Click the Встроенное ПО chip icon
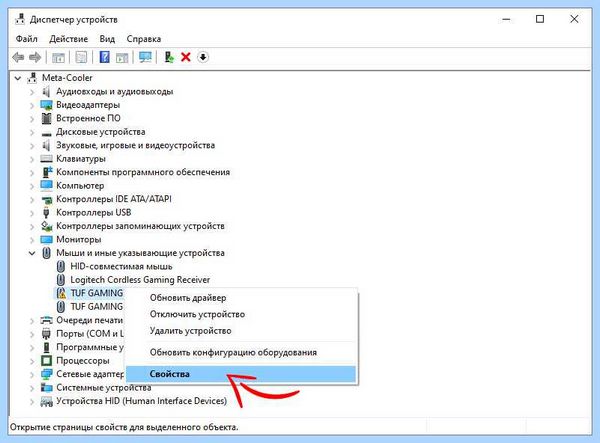The image size is (600, 443). tap(46, 118)
